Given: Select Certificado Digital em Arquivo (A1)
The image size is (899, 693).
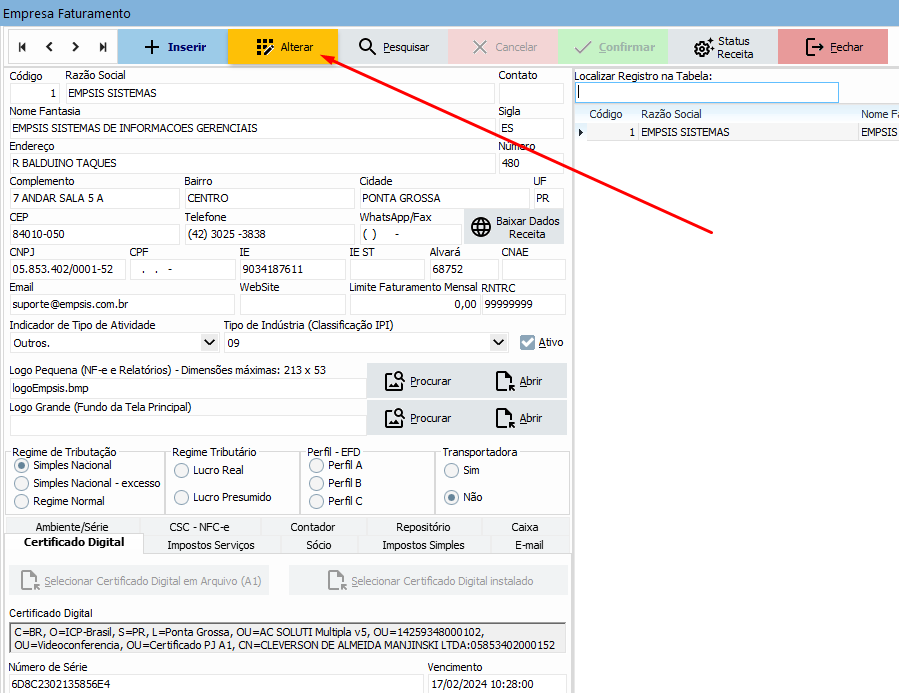Looking at the screenshot, I should point(139,581).
